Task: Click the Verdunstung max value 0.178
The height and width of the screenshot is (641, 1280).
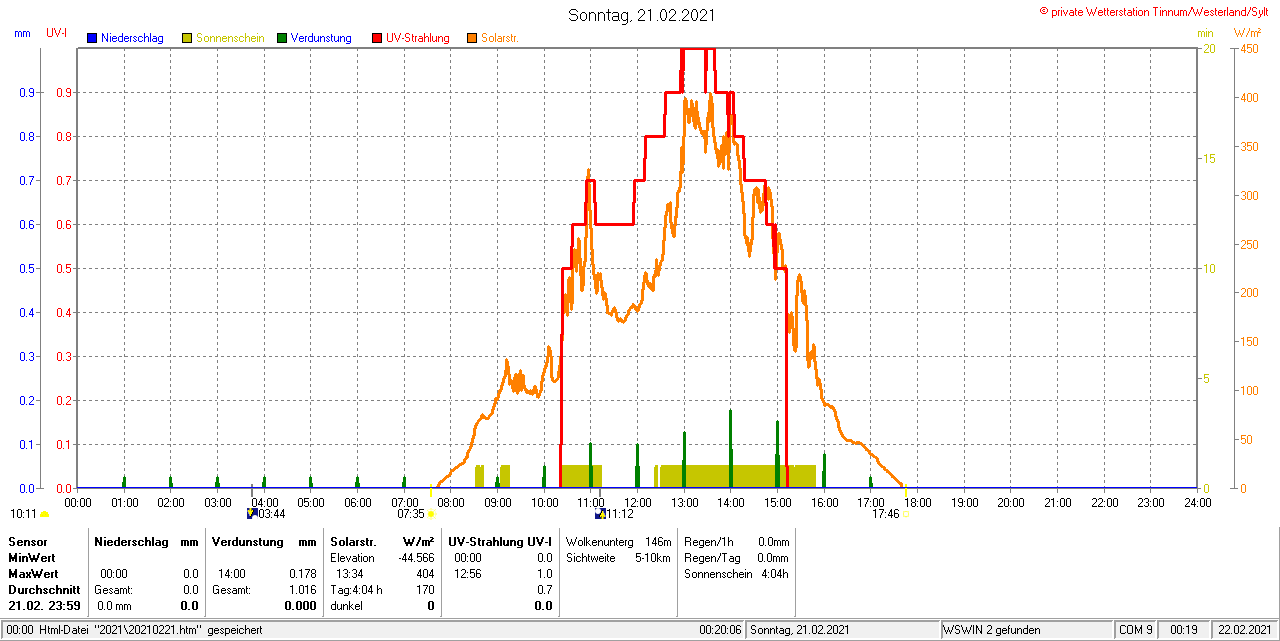Action: (x=302, y=574)
